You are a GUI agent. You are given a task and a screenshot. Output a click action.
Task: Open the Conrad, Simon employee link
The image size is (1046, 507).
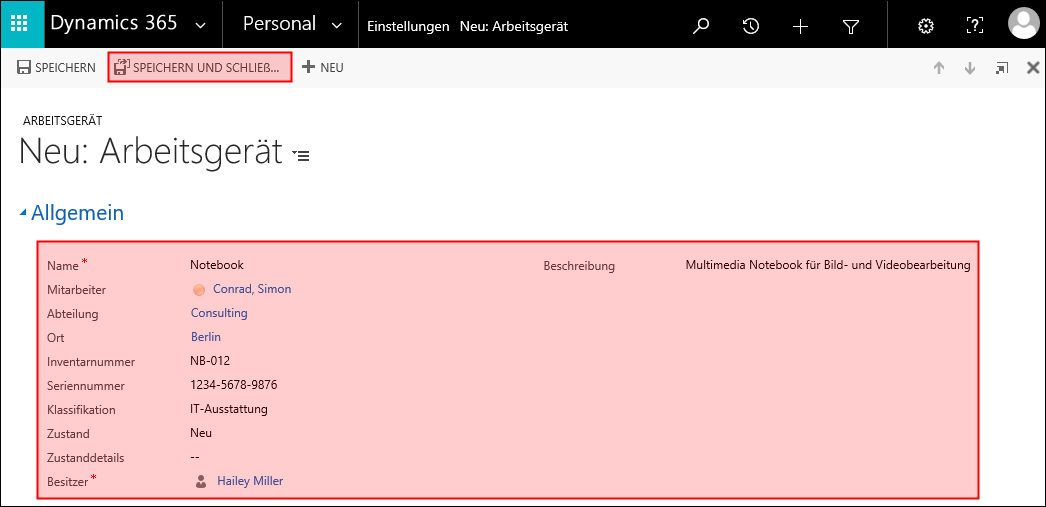click(x=252, y=289)
